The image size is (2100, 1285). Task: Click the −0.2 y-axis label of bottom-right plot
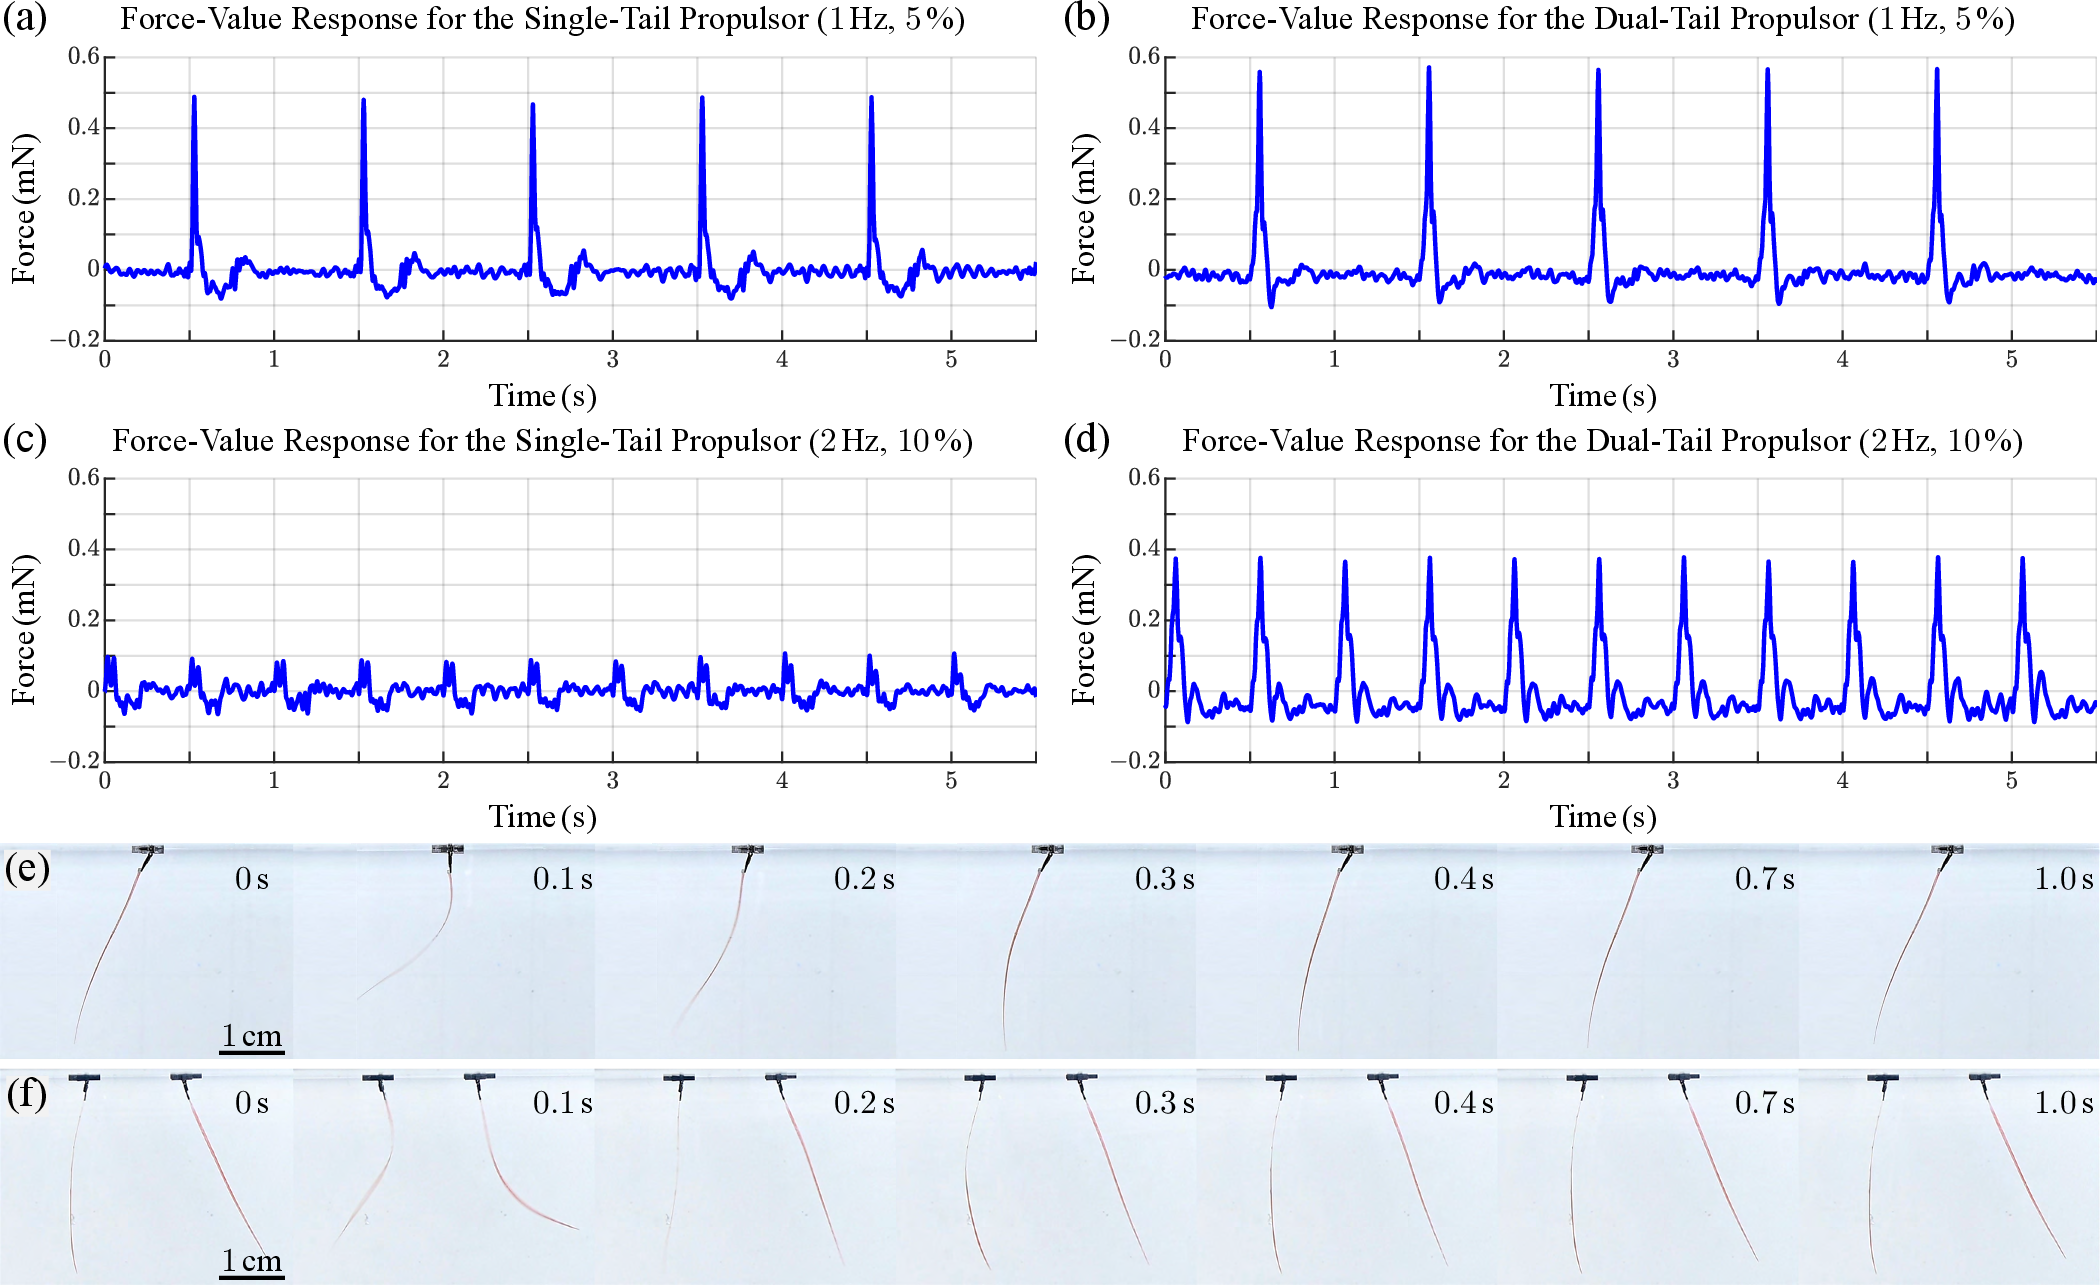(x=1136, y=761)
